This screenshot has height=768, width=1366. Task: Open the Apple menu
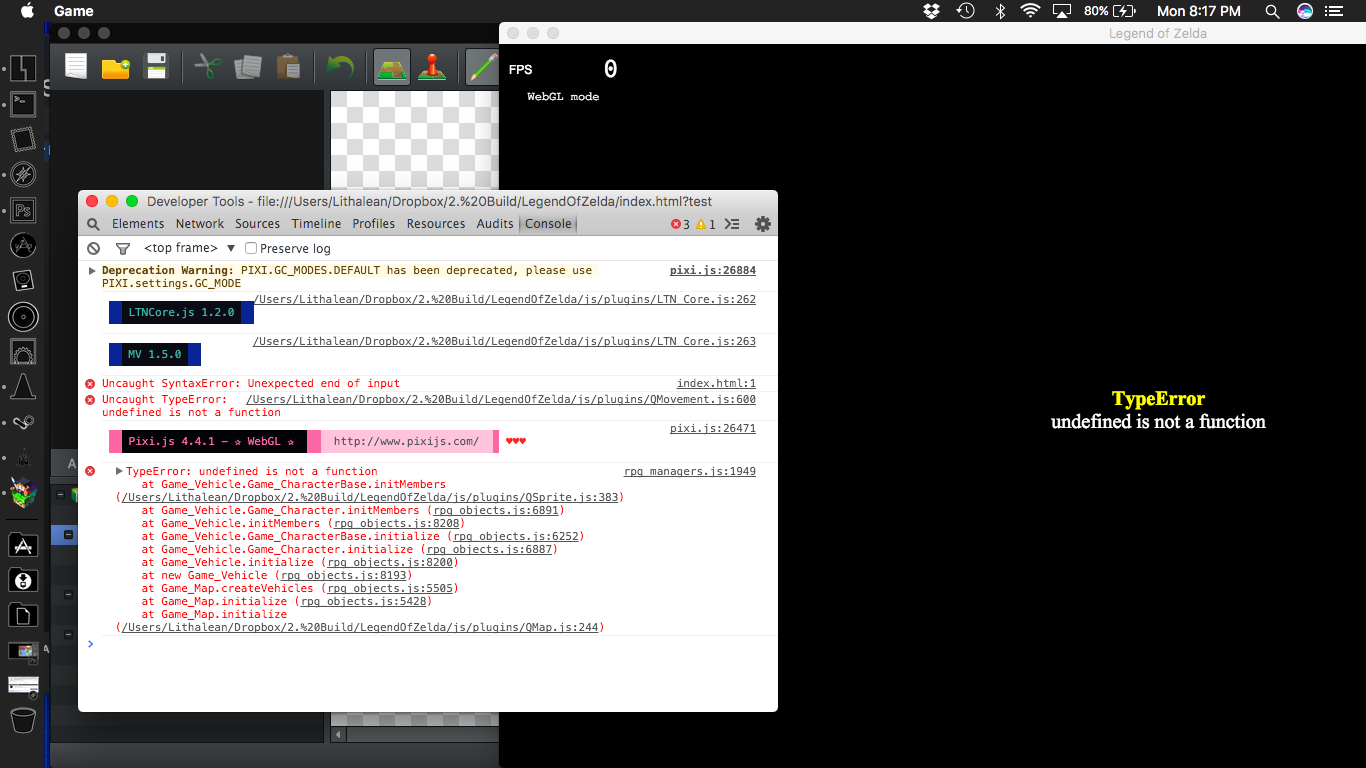click(x=27, y=11)
